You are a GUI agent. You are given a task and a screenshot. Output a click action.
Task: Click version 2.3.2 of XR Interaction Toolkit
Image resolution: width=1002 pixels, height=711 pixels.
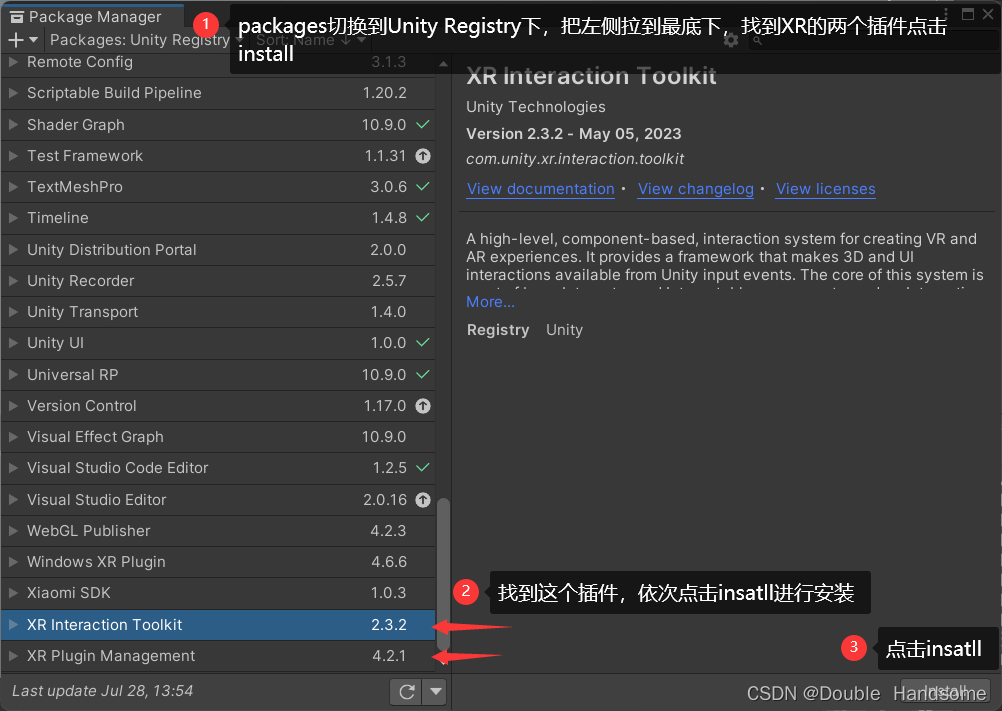(389, 625)
